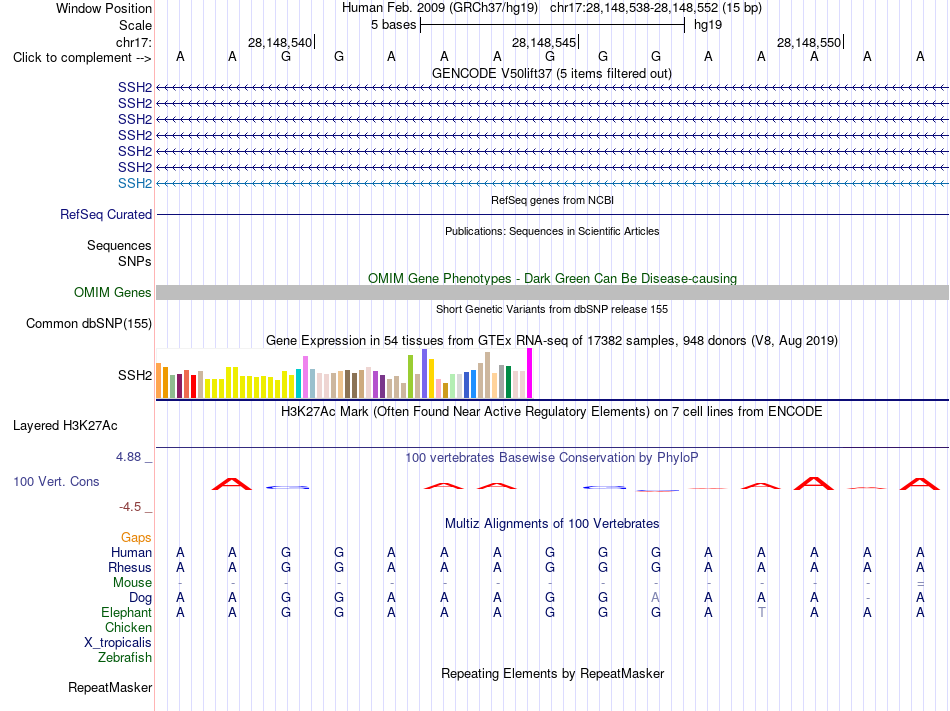The height and width of the screenshot is (711, 950).
Task: Open the 100 Vert. Cons track settings
Action: pos(56,481)
